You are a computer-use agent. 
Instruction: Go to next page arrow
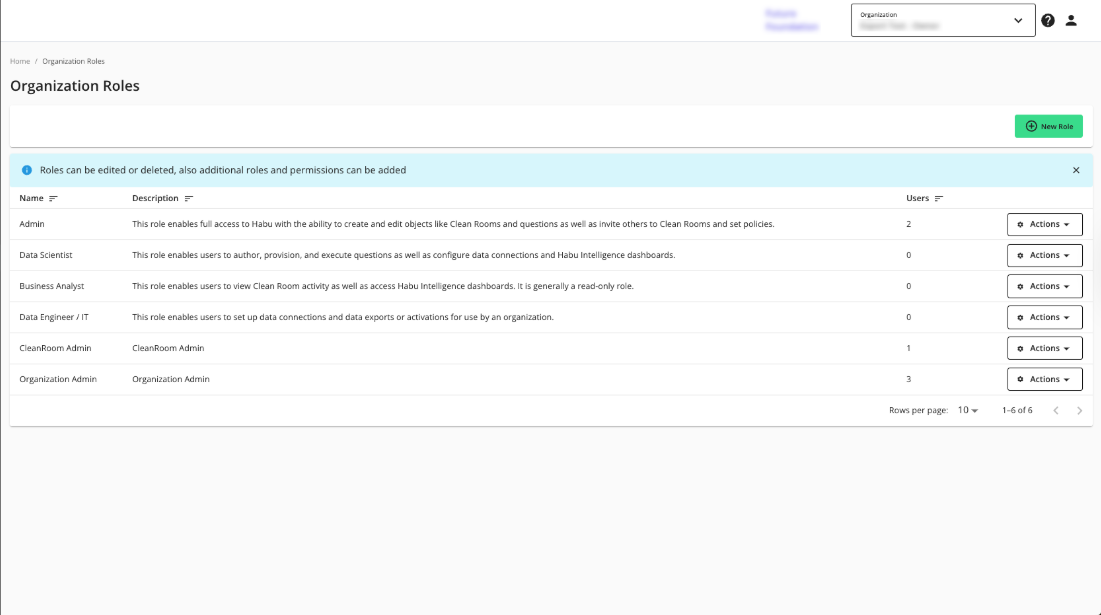point(1079,411)
